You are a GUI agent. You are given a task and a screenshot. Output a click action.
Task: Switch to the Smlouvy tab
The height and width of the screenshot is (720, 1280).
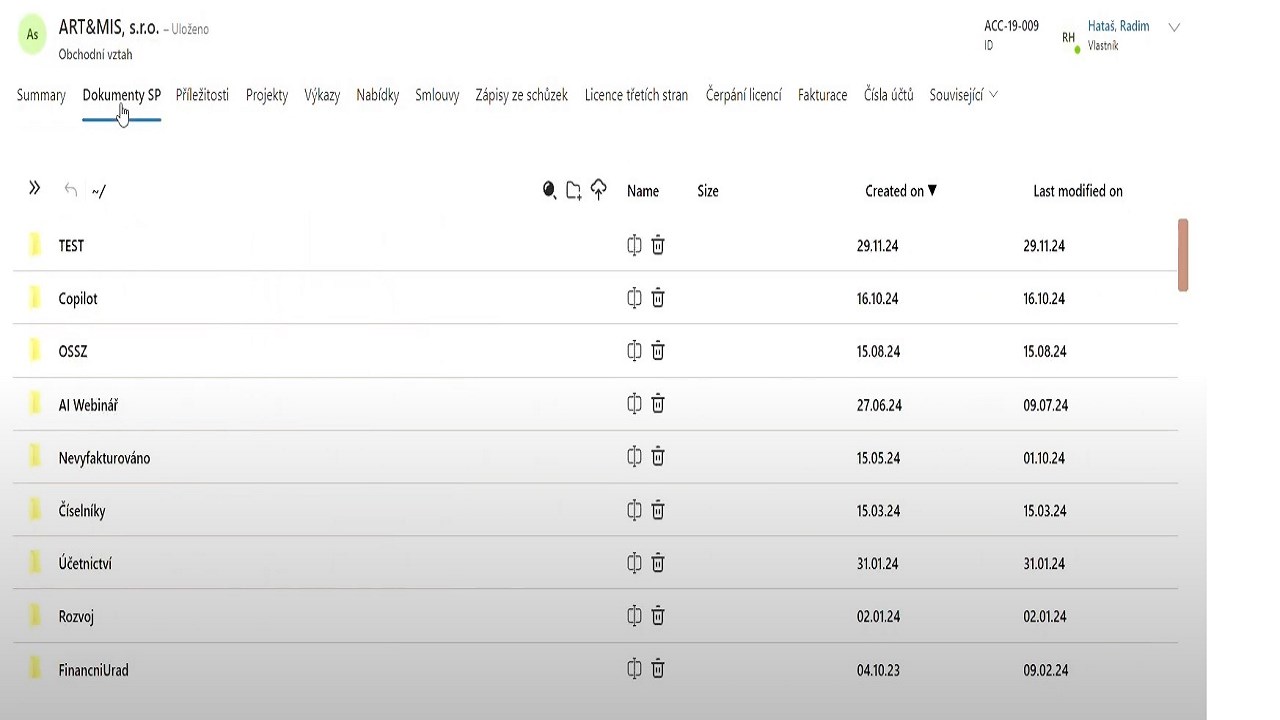pos(437,95)
